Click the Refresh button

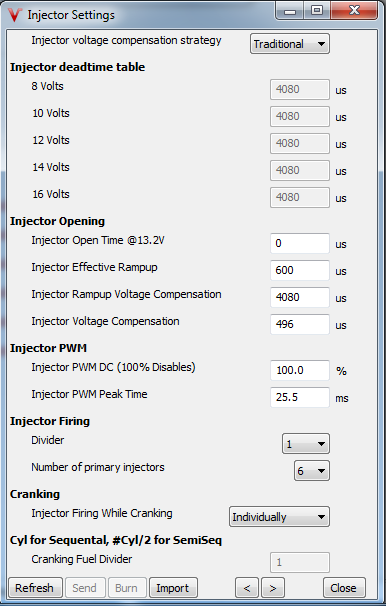pyautogui.click(x=35, y=588)
